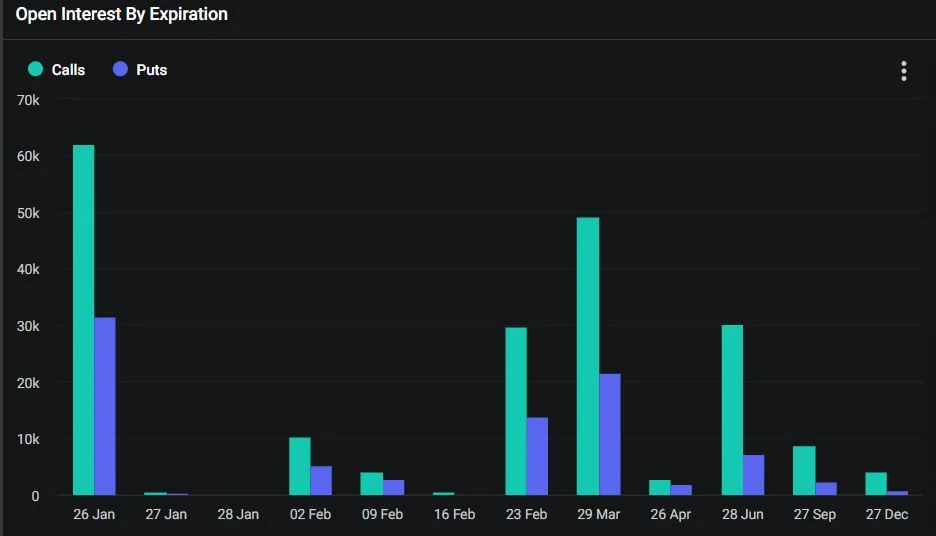Click the 09 Feb axis label
This screenshot has width=936, height=536.
click(382, 515)
